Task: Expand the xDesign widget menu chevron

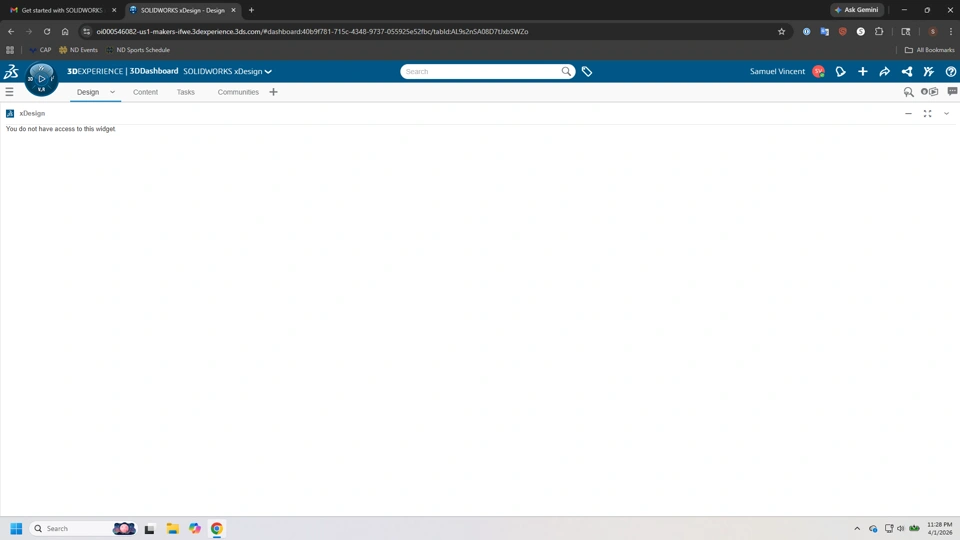Action: coord(947,113)
